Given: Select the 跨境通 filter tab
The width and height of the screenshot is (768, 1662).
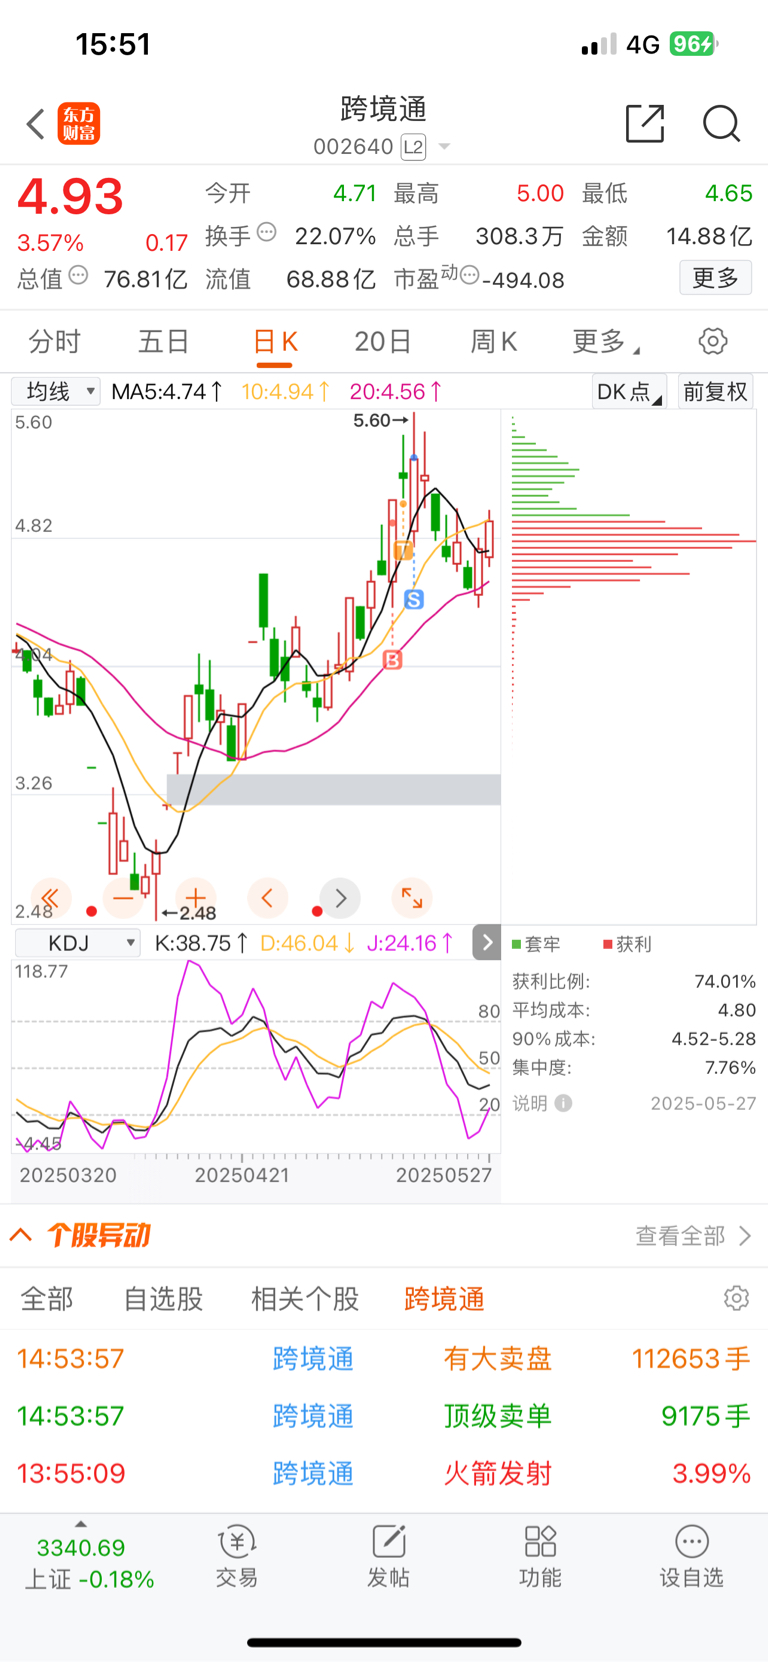Looking at the screenshot, I should 444,1299.
